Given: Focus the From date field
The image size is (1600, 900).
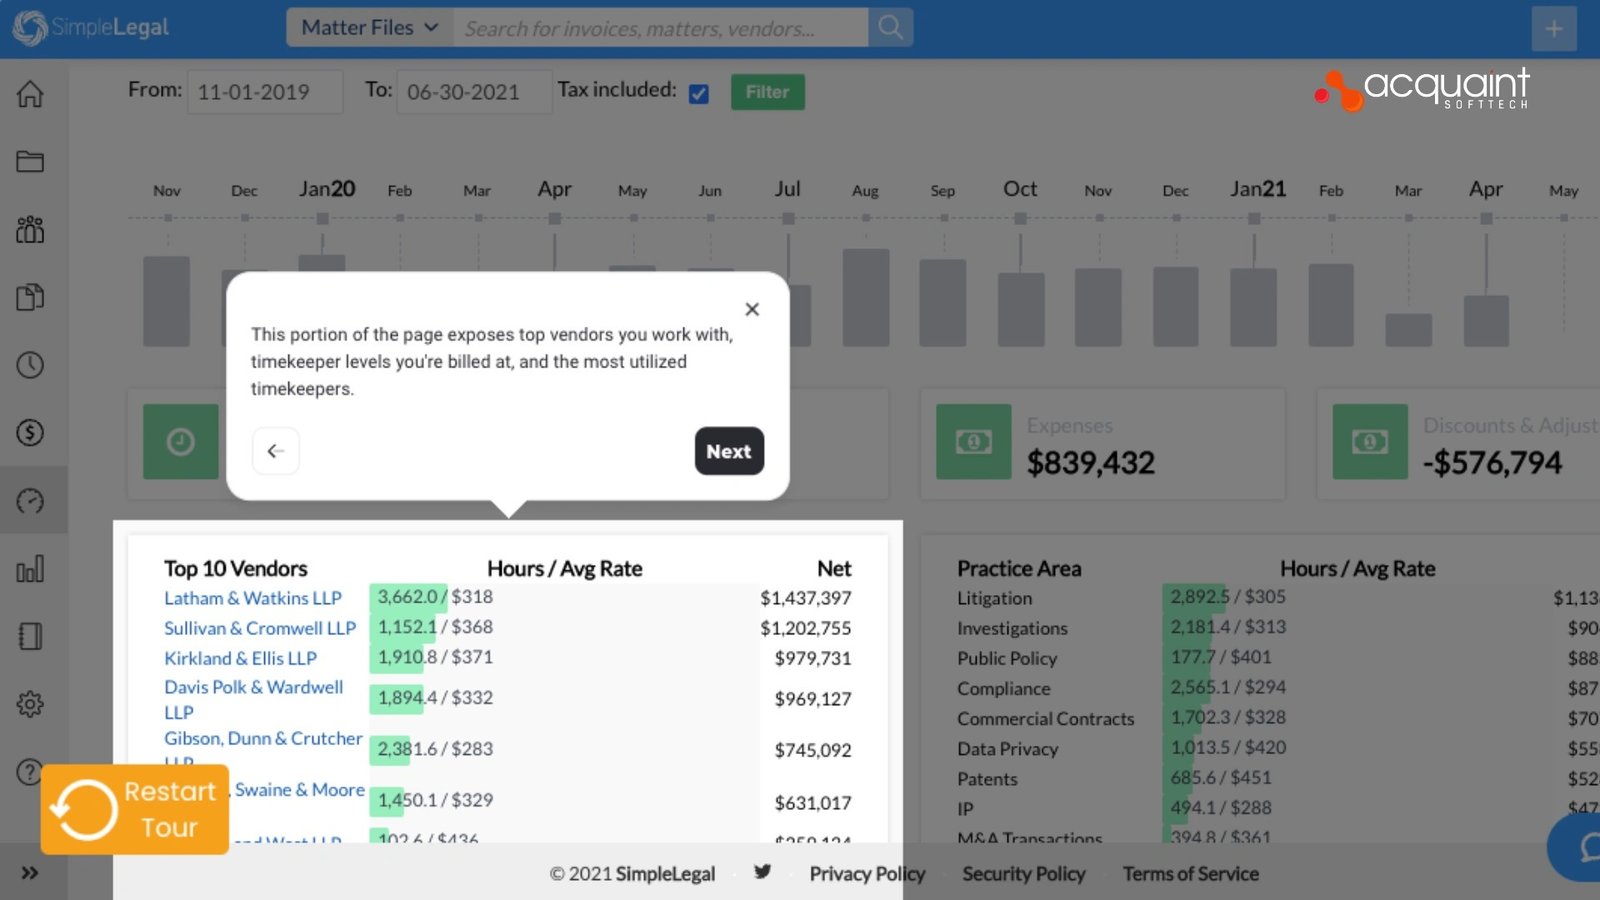Looking at the screenshot, I should (265, 92).
